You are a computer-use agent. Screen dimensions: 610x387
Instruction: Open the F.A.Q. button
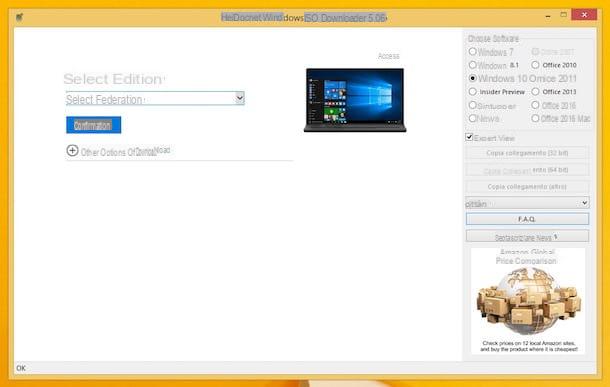(527, 219)
